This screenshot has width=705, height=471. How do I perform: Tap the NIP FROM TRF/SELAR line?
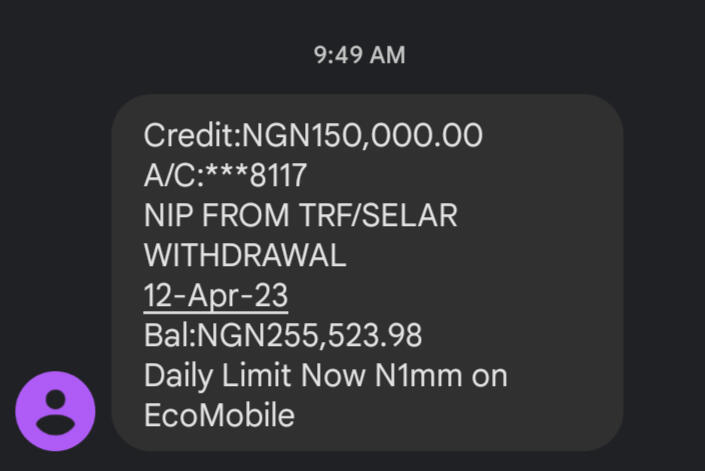[300, 215]
